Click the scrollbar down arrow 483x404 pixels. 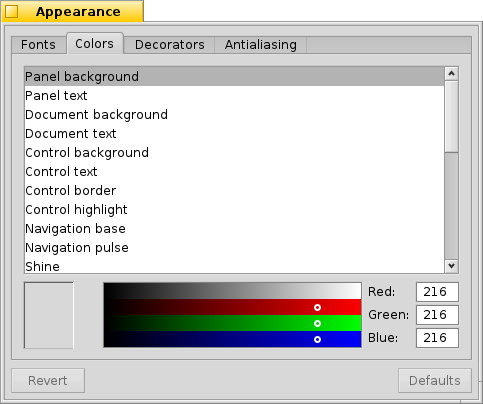tap(452, 266)
